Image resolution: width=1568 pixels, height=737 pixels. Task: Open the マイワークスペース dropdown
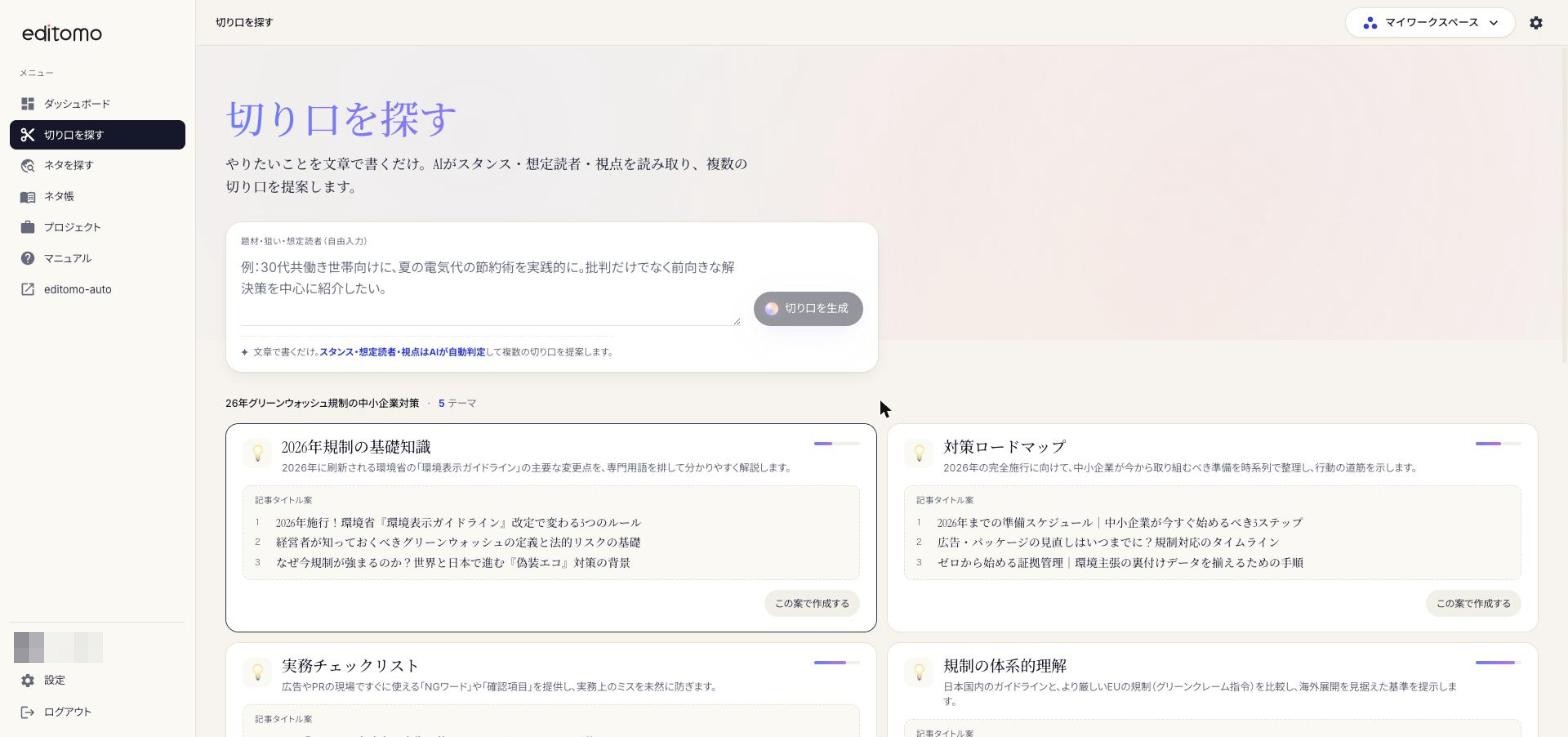pyautogui.click(x=1430, y=22)
